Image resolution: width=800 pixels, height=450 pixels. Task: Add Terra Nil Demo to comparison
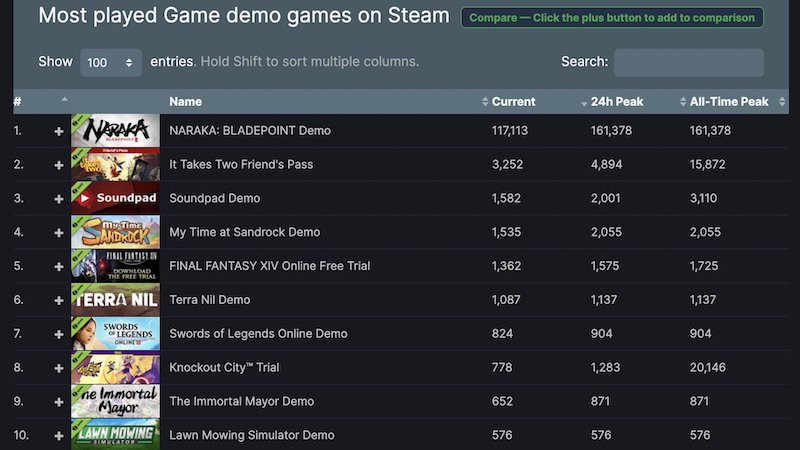[x=59, y=300]
